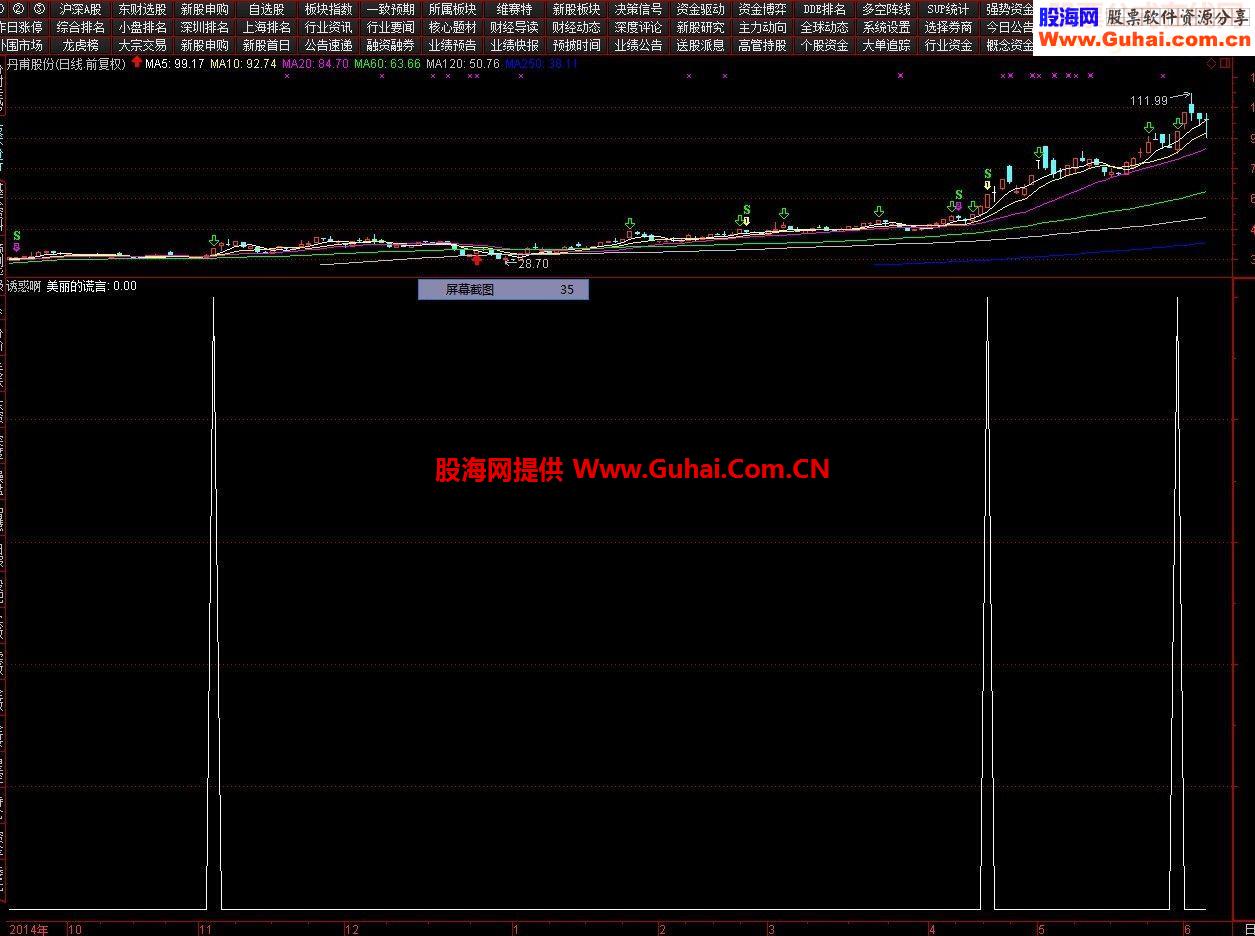1255x936 pixels.
Task: Open 综合排名 ranking
Action: [81, 27]
